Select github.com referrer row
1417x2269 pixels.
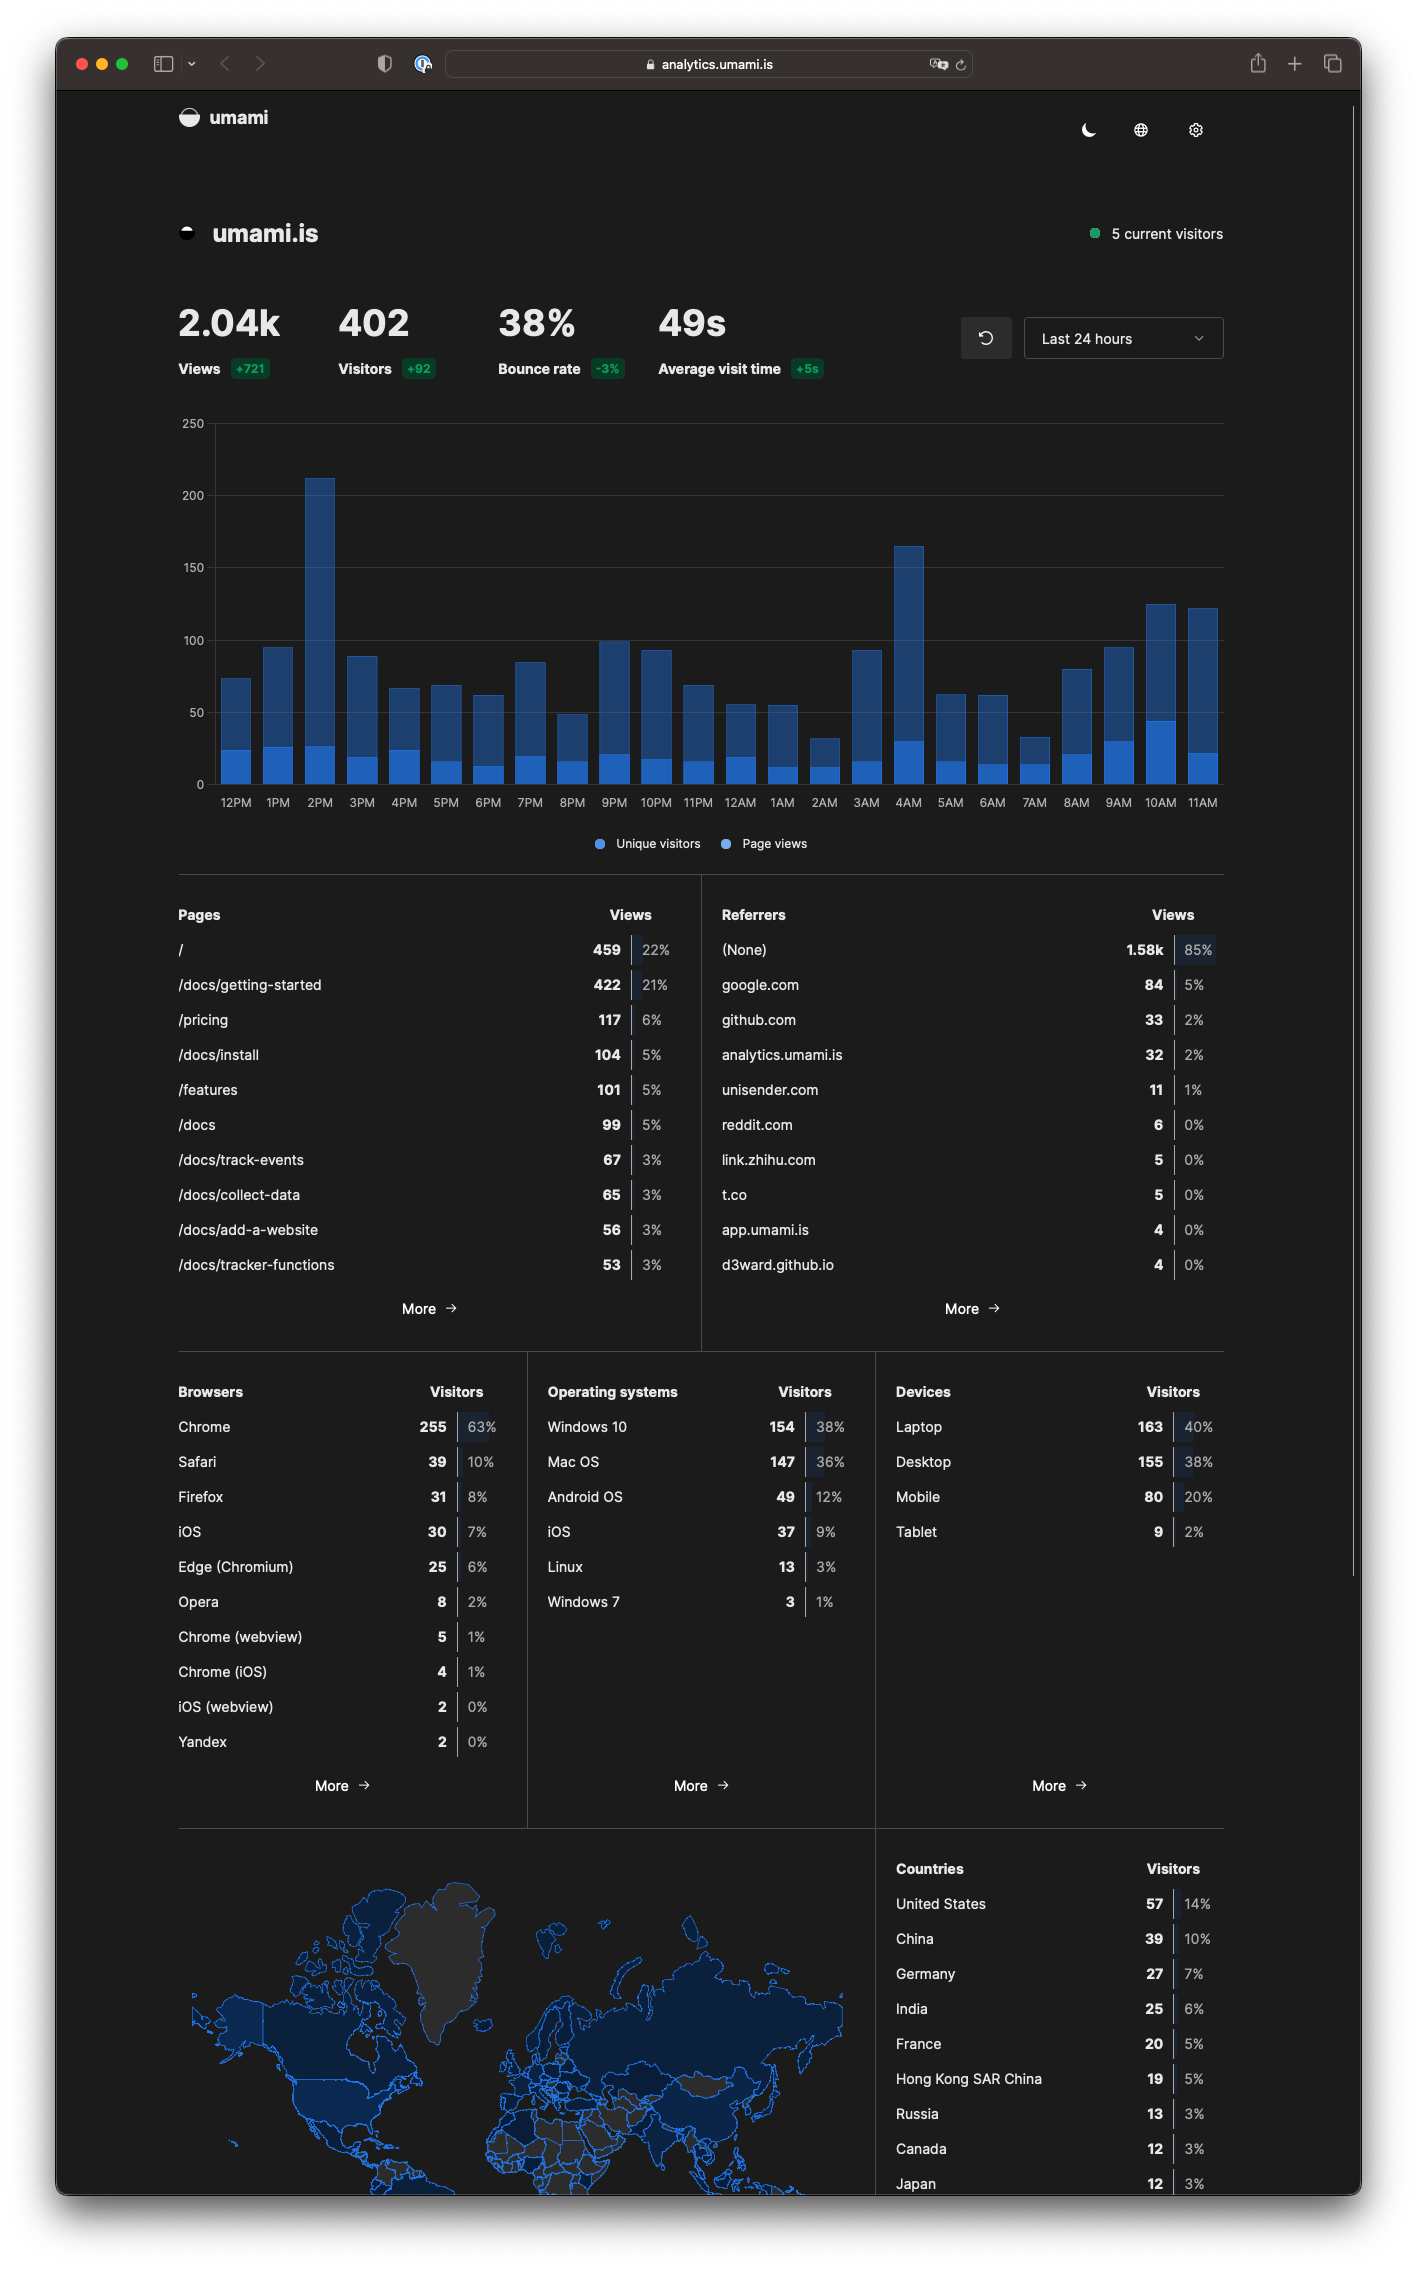pyautogui.click(x=972, y=1020)
